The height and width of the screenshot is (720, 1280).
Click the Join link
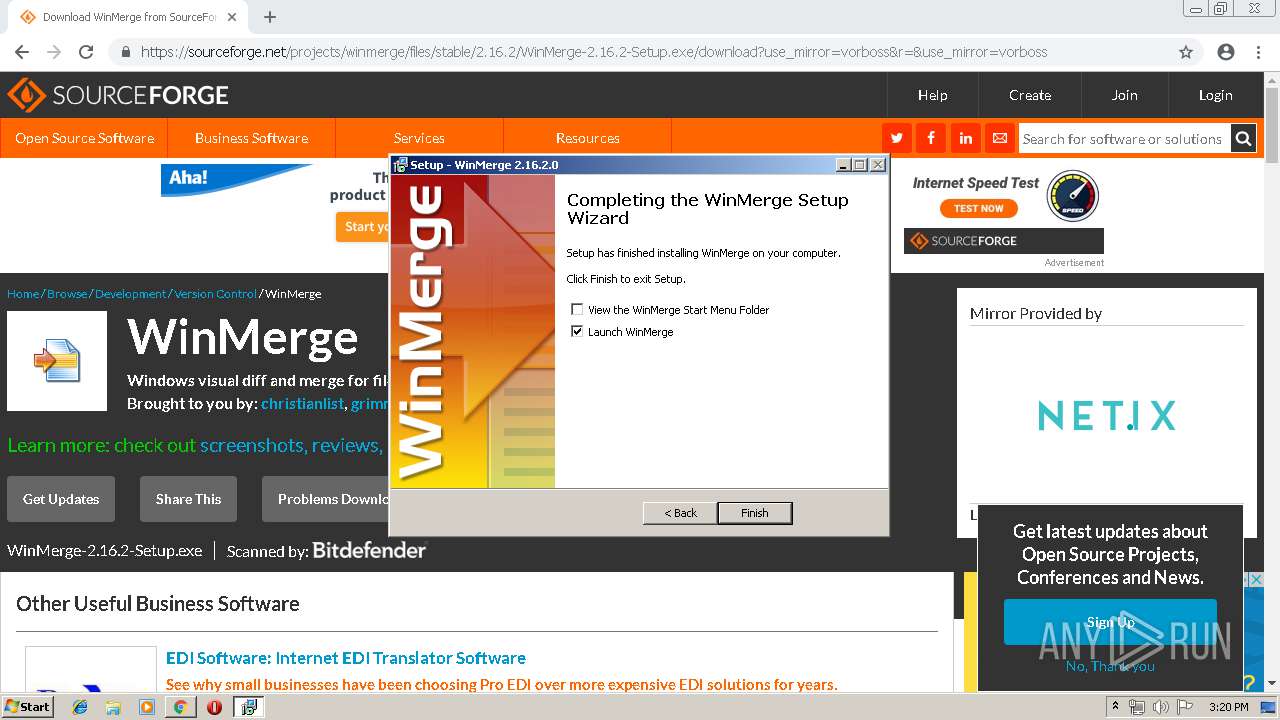1125,95
